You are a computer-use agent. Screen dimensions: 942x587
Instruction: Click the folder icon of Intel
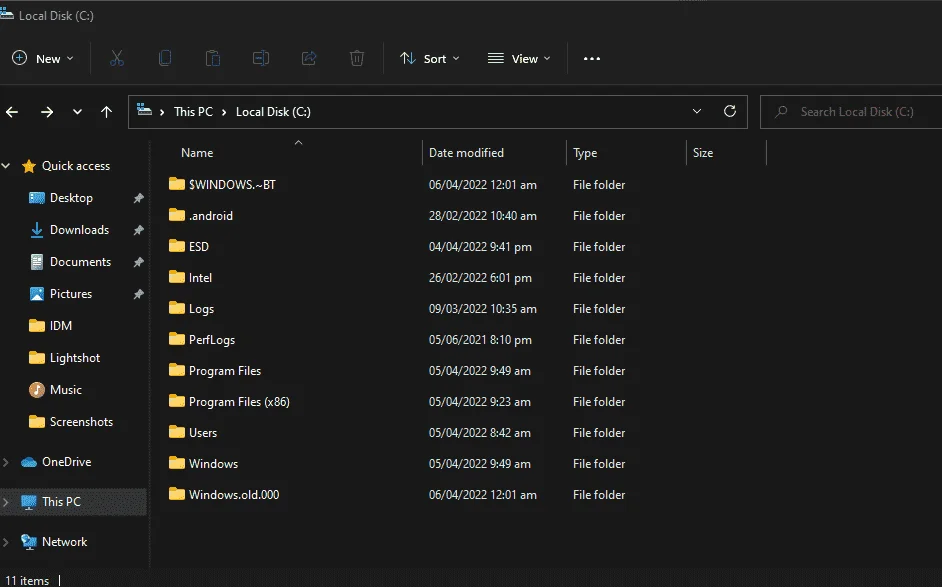pyautogui.click(x=177, y=277)
